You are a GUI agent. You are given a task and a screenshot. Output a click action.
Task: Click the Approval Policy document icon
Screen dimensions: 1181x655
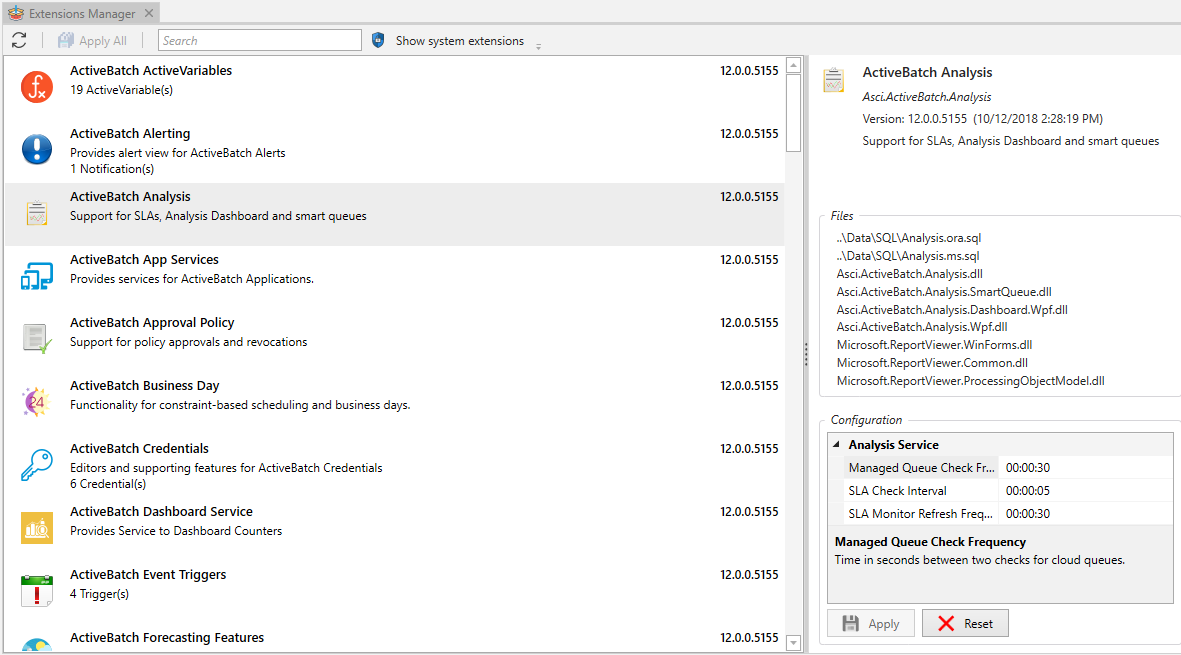37,339
